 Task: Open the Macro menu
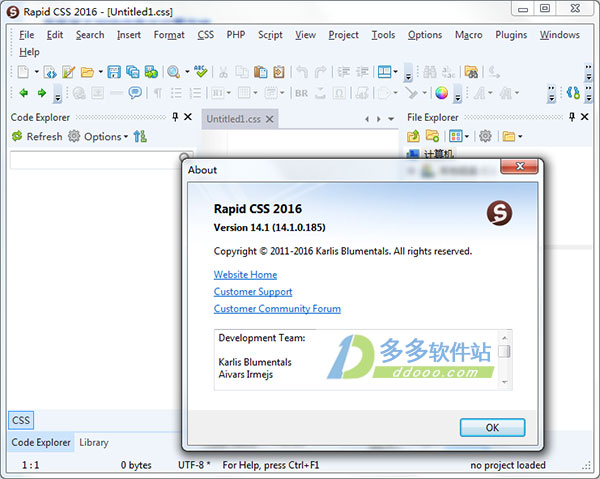pyautogui.click(x=468, y=35)
